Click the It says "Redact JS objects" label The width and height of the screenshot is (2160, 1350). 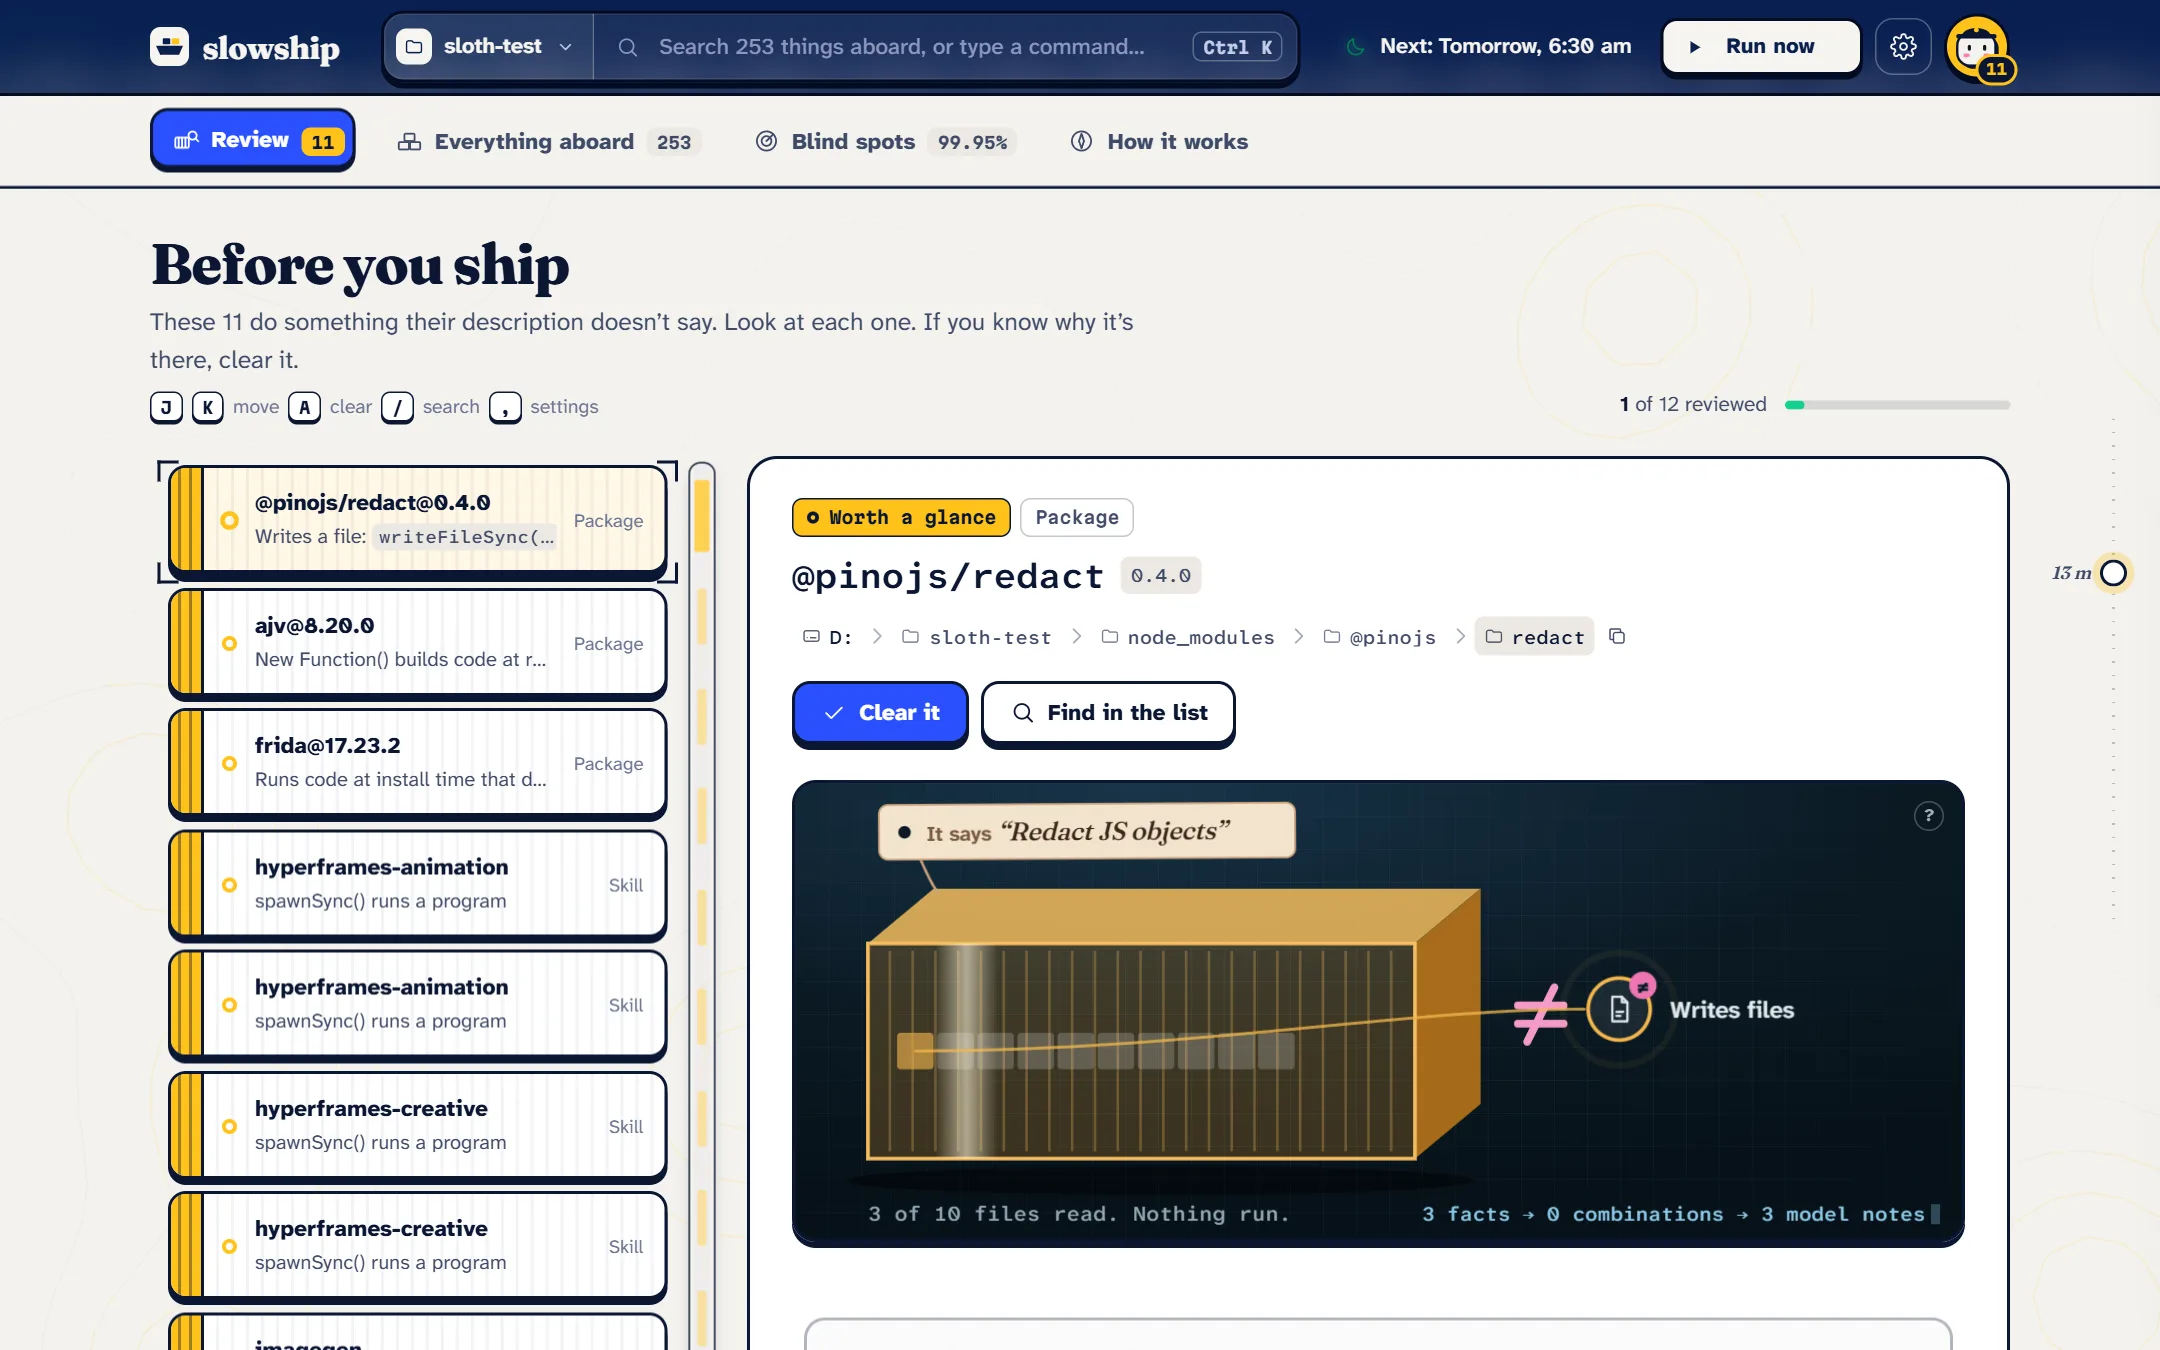tap(1087, 831)
